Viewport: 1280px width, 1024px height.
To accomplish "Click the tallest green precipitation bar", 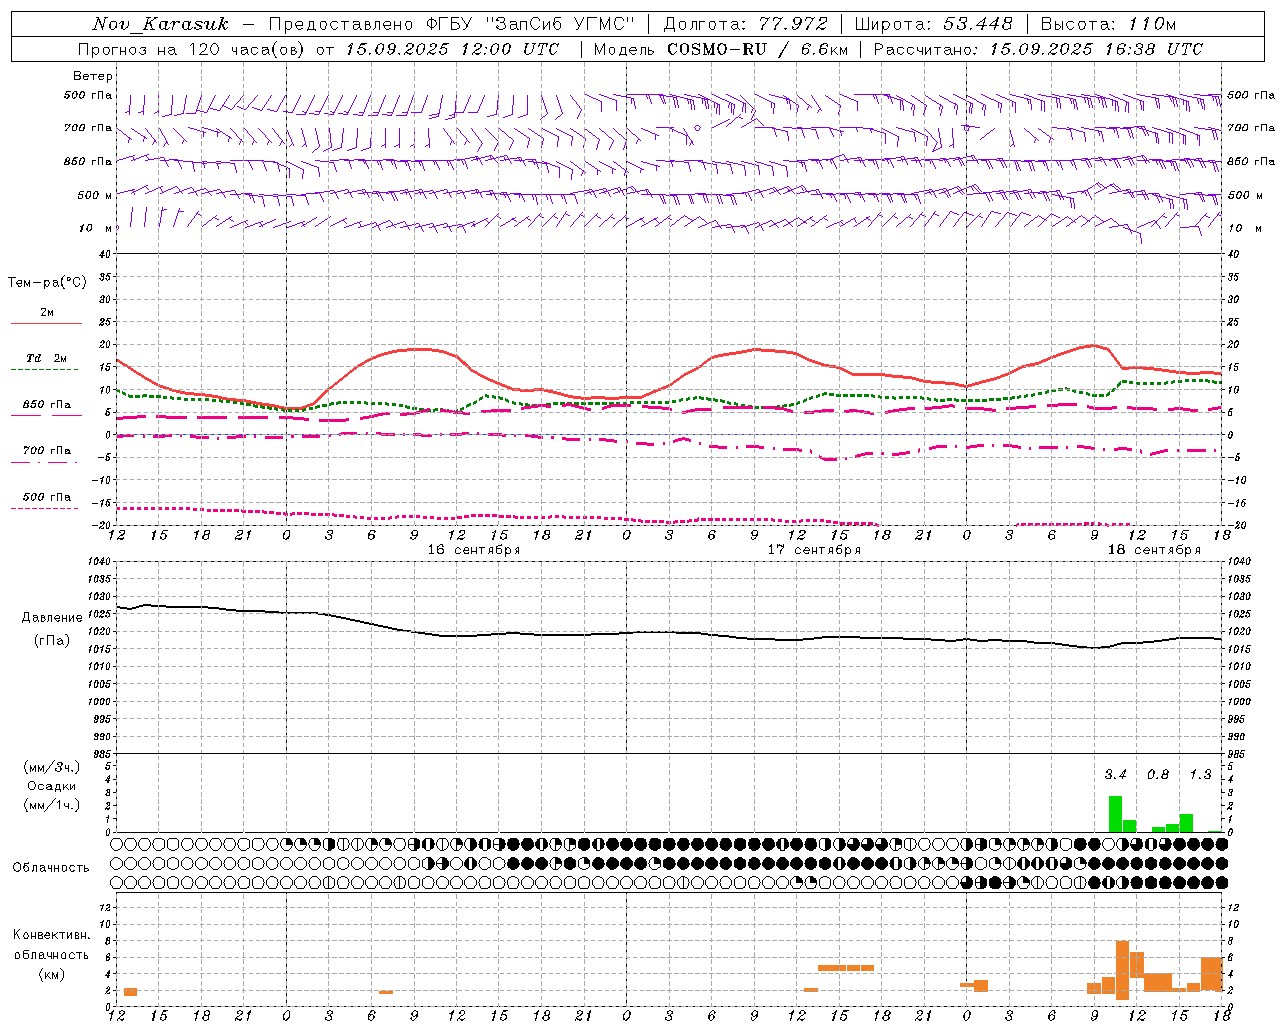I will point(1115,814).
